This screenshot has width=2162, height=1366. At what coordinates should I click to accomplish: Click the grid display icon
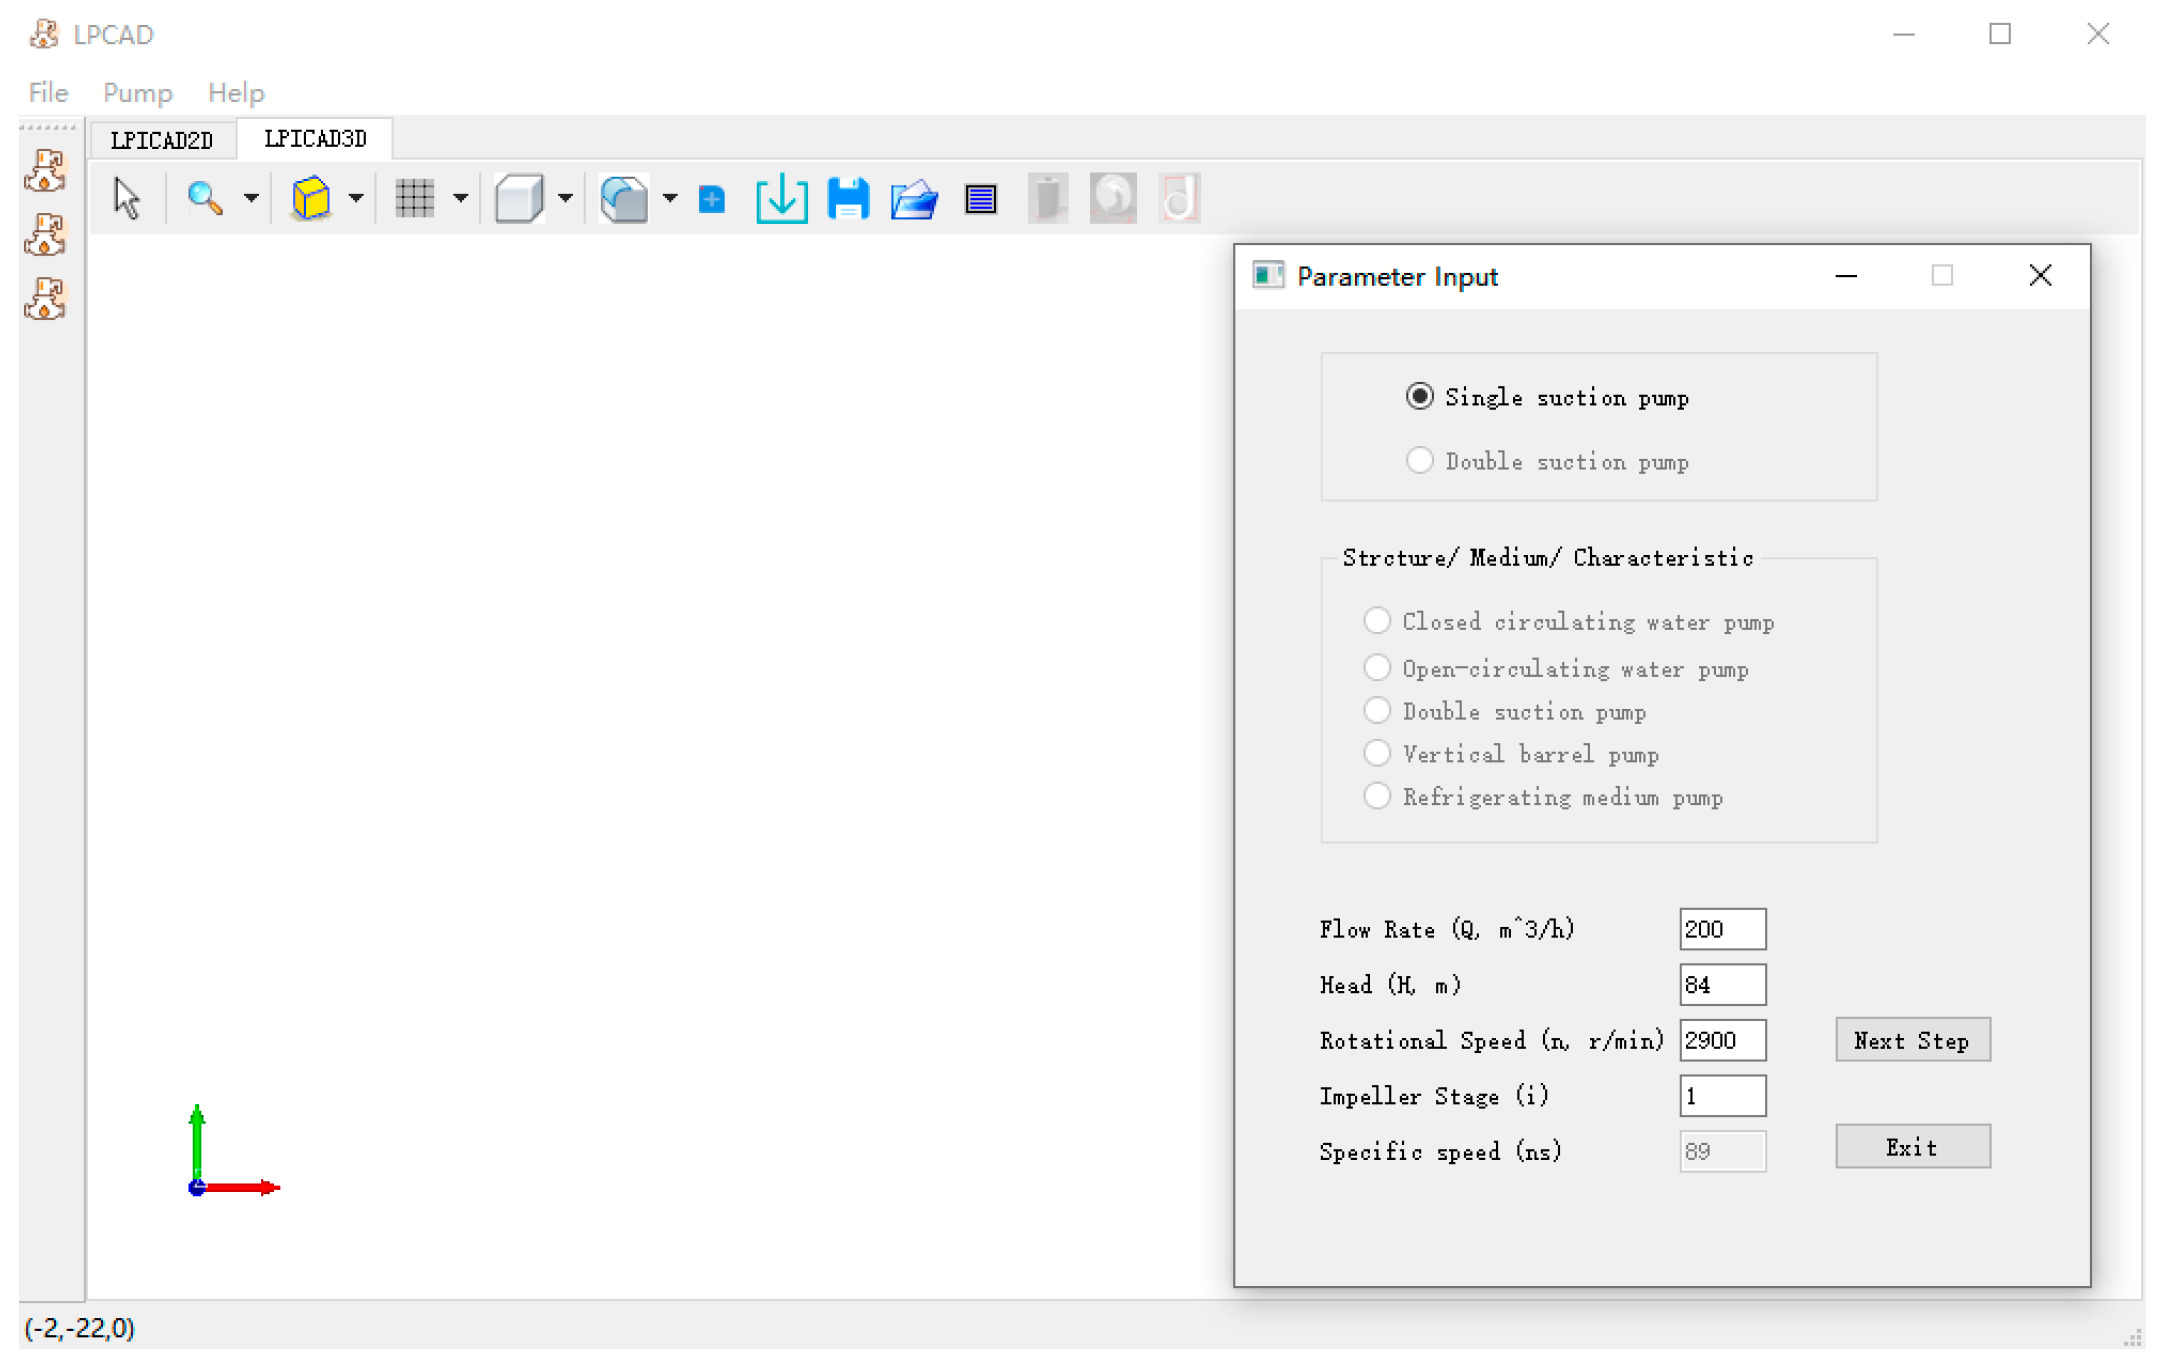[x=414, y=198]
